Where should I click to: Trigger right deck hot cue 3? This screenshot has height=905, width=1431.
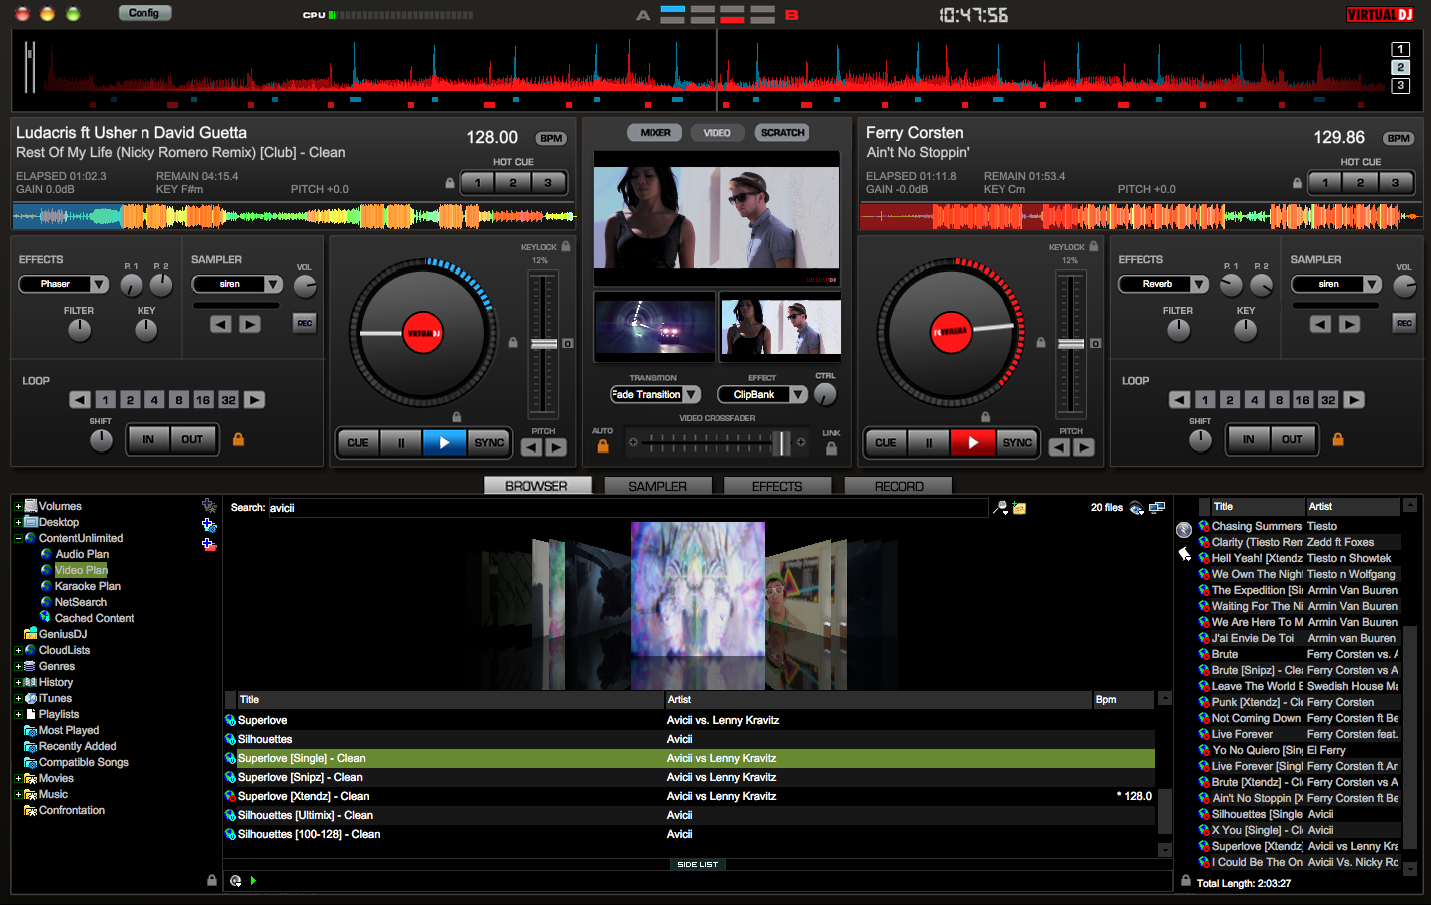coord(1395,182)
